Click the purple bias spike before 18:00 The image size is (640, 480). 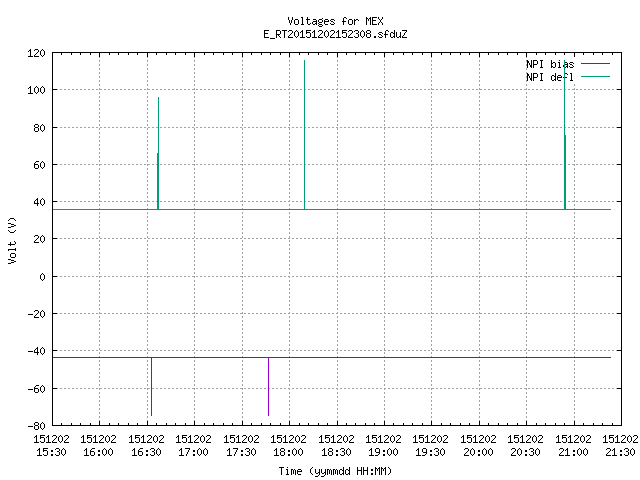[x=269, y=387]
